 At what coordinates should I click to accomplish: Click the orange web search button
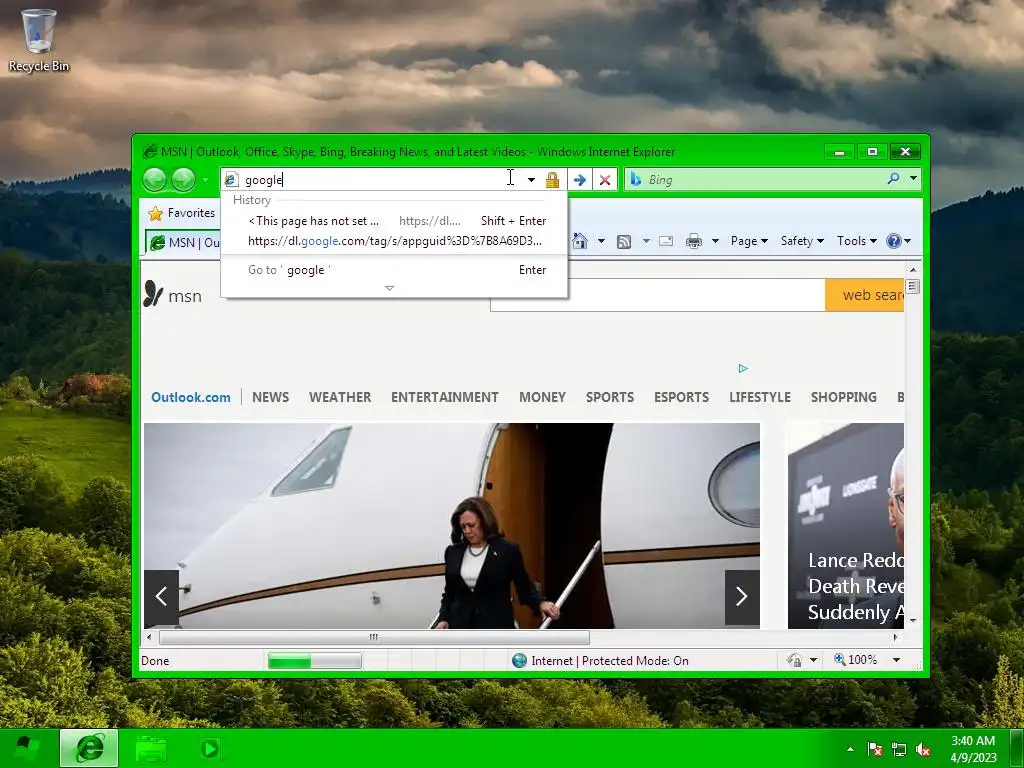tap(865, 295)
